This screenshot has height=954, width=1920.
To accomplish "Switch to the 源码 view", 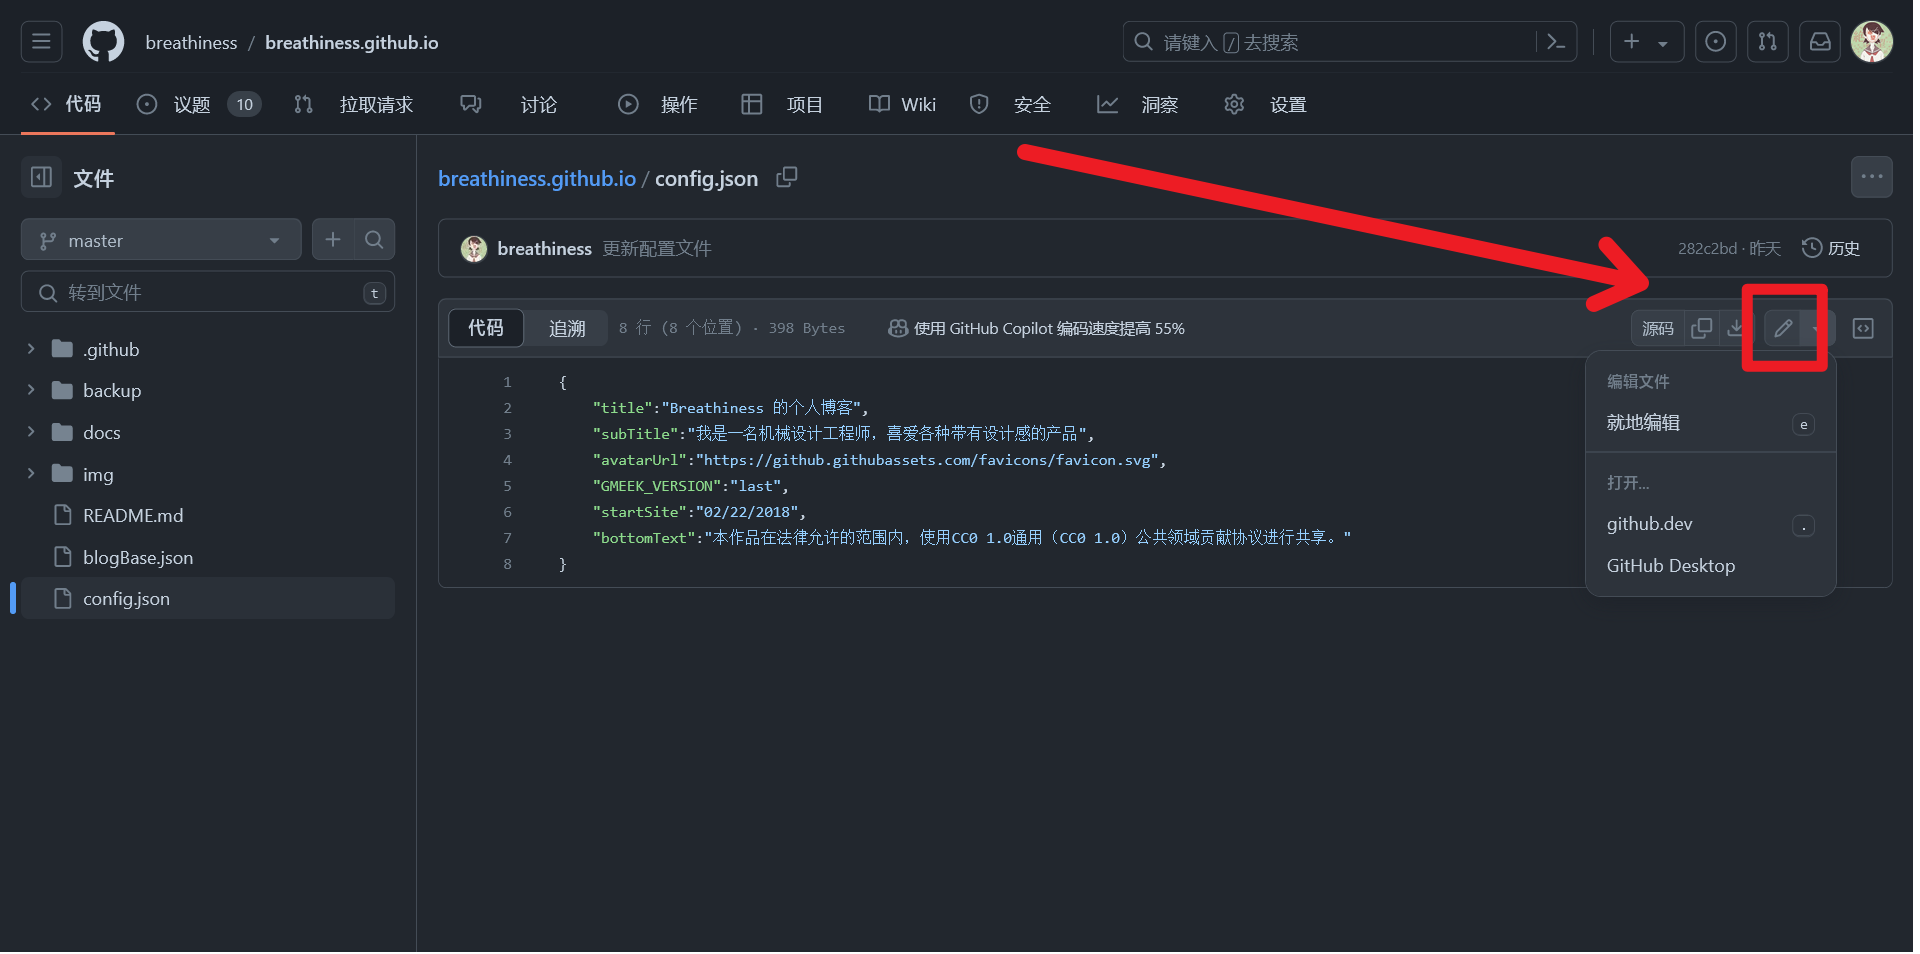I will [x=1657, y=328].
